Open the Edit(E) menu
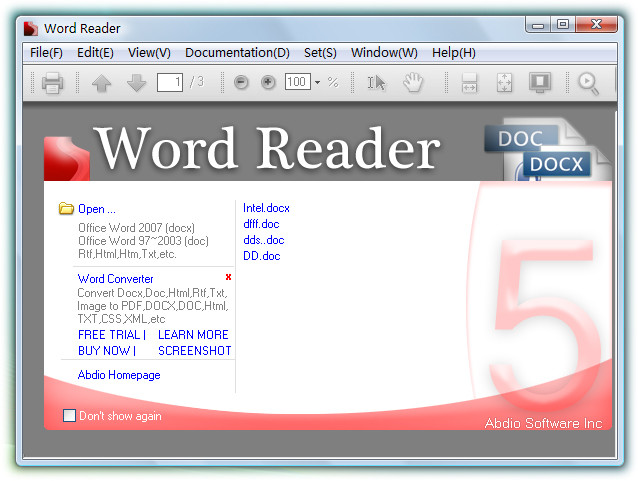638x481 pixels. 95,53
